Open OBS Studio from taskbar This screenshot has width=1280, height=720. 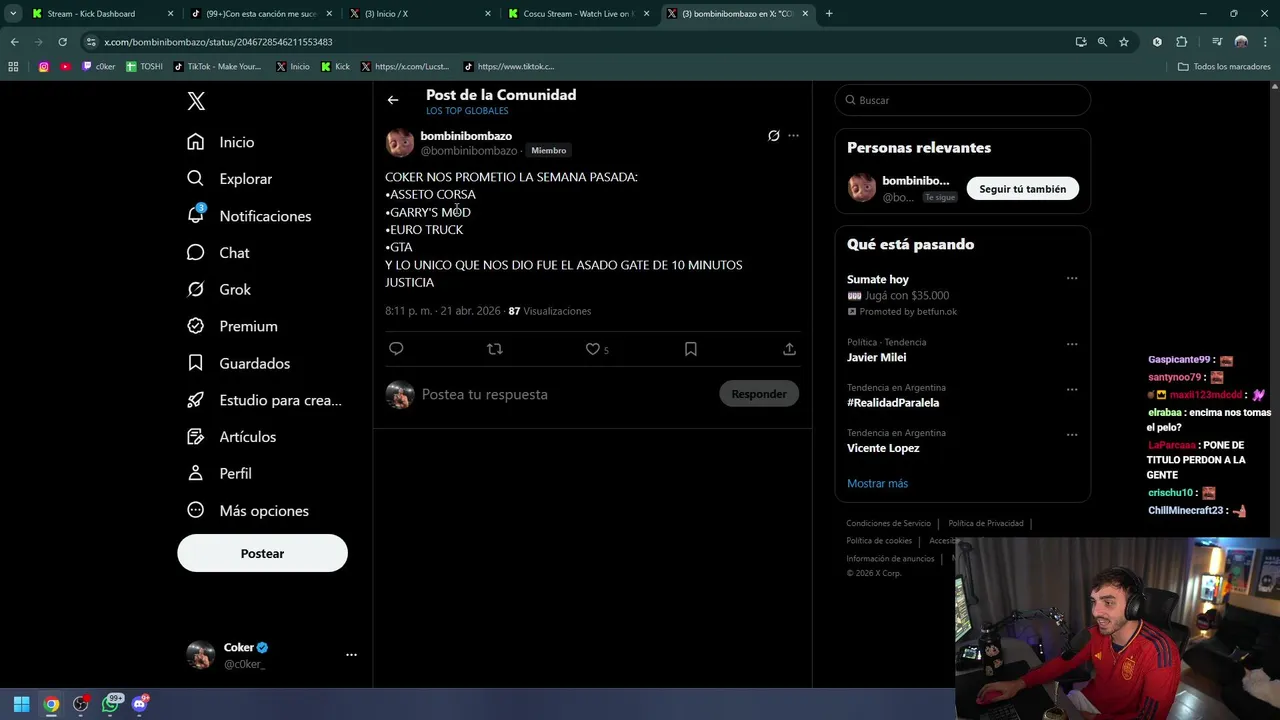tap(81, 704)
